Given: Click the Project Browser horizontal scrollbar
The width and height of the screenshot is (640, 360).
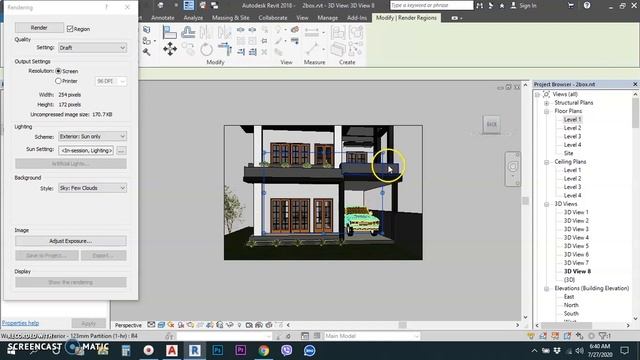Looking at the screenshot, I should pos(567,325).
